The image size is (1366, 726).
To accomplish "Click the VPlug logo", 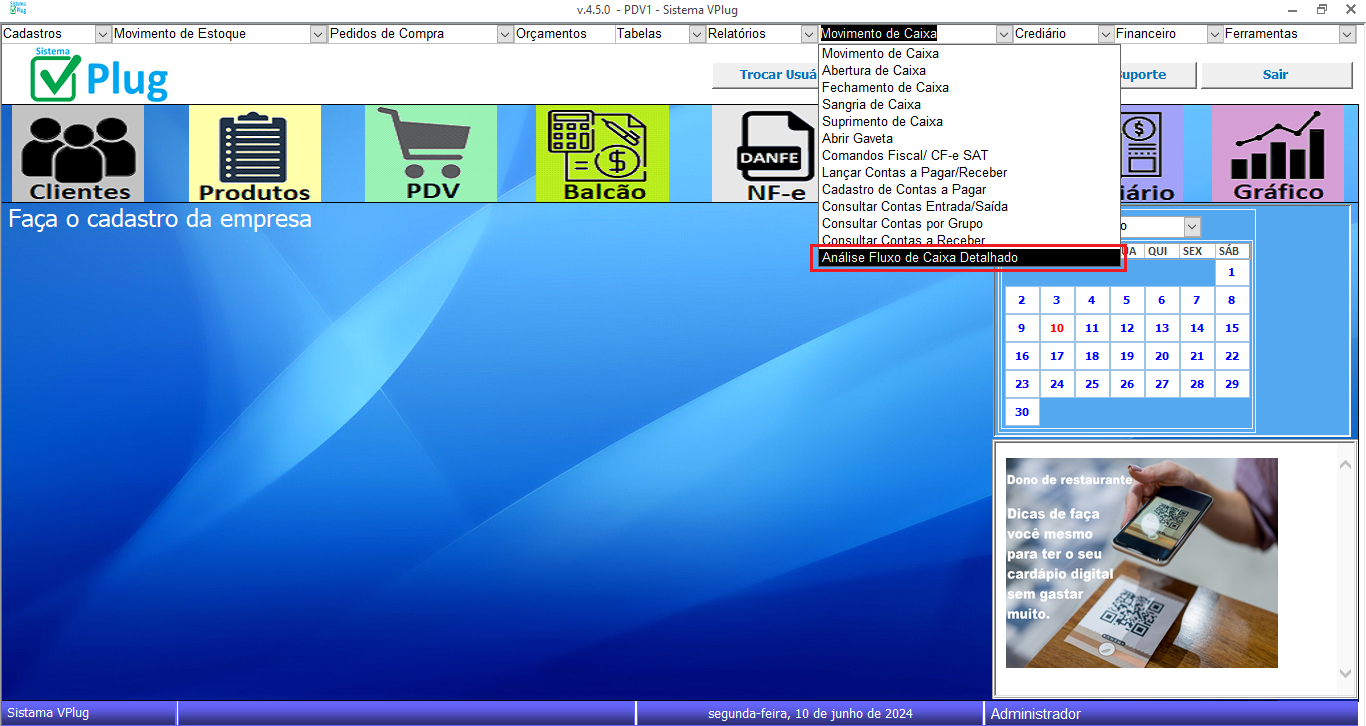I will [x=99, y=75].
